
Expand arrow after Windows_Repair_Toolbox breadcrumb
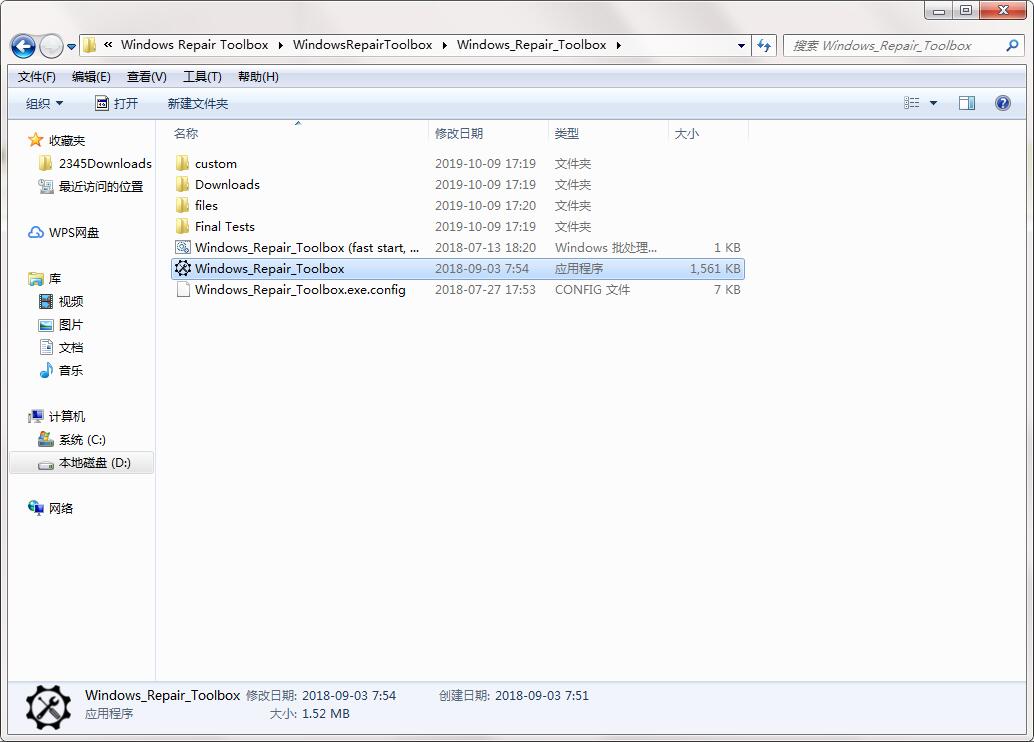(619, 45)
